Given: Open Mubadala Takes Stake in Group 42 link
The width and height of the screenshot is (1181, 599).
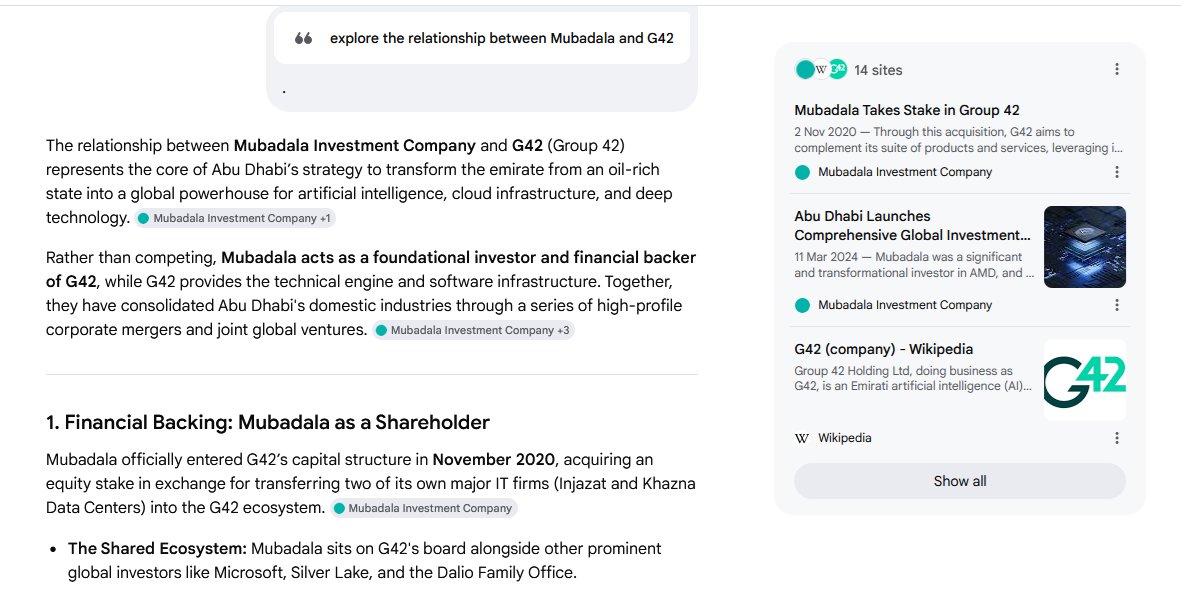Looking at the screenshot, I should [907, 110].
